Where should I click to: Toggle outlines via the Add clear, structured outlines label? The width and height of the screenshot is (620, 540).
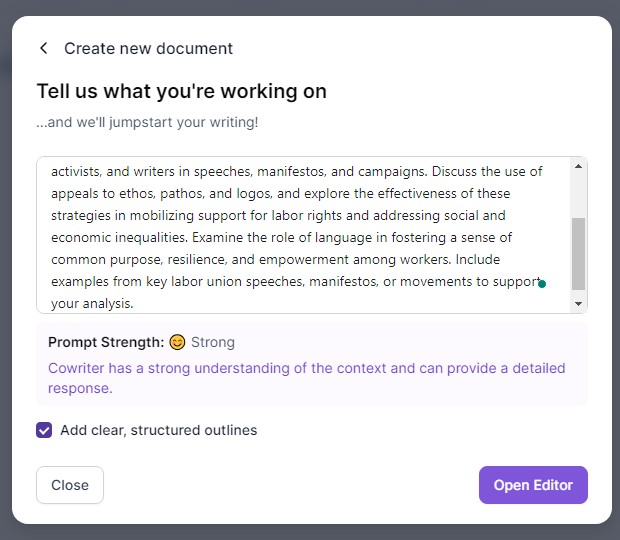click(159, 430)
